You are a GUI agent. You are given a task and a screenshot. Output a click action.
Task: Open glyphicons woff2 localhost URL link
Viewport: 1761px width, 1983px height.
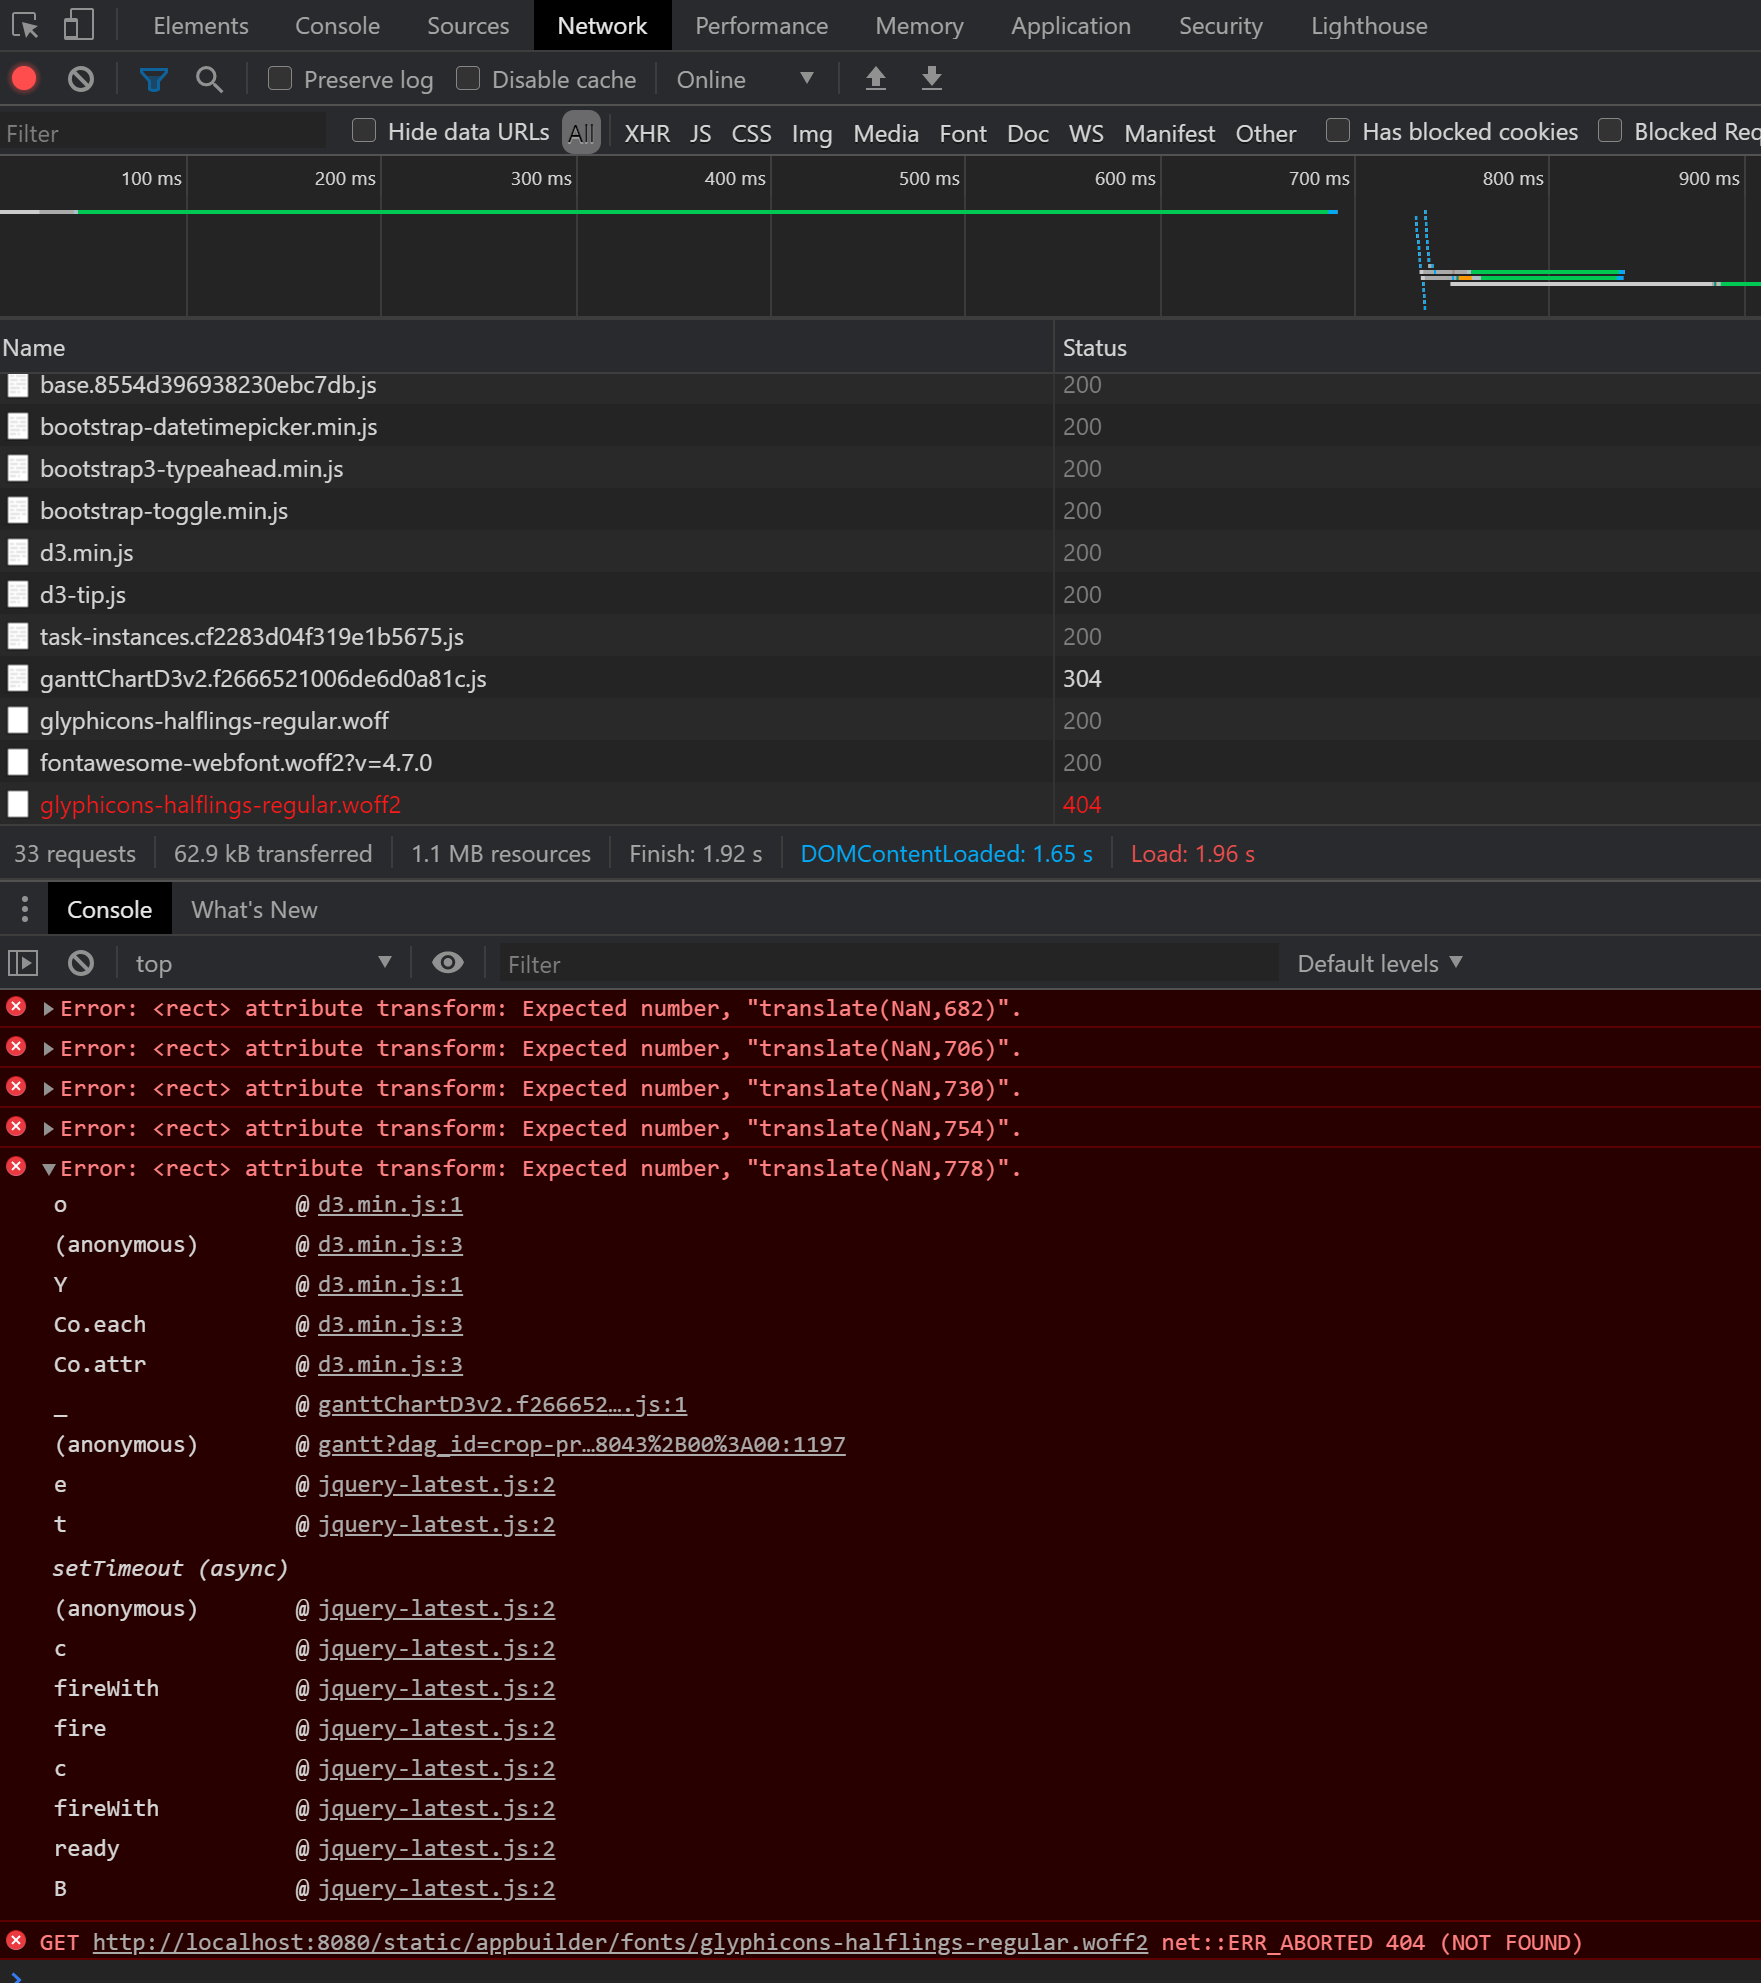620,1942
